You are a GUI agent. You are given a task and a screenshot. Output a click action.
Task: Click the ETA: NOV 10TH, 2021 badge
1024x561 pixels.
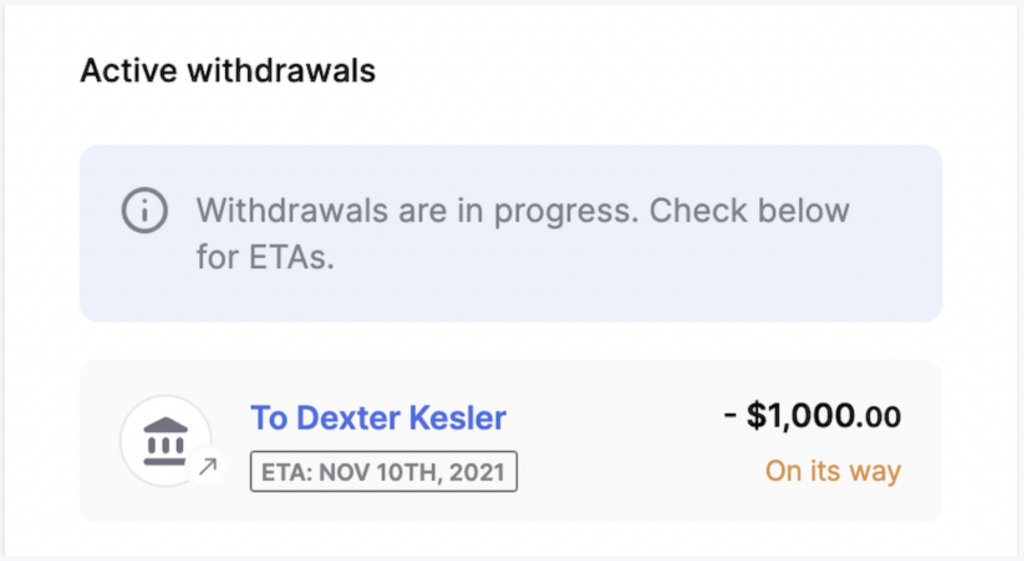pos(383,472)
